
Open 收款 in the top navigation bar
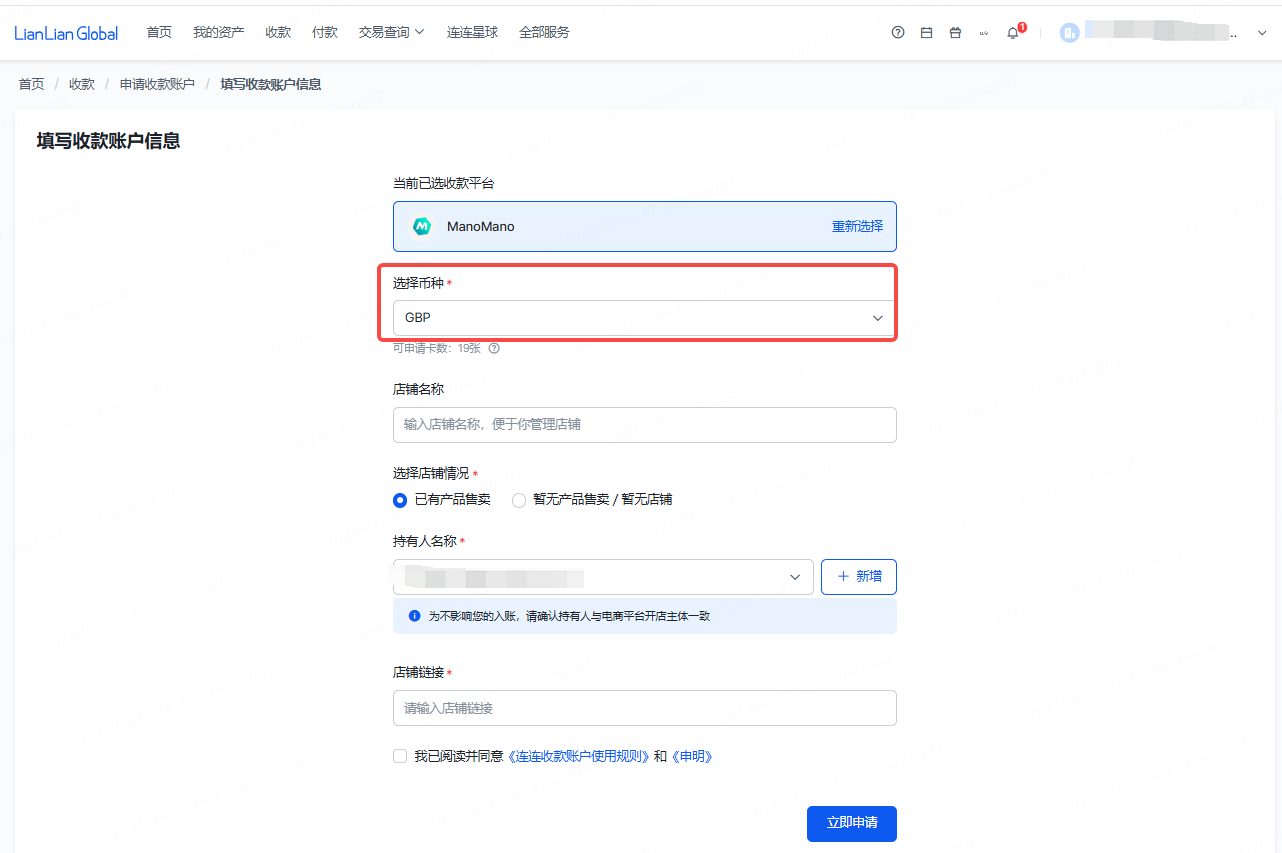pyautogui.click(x=278, y=33)
